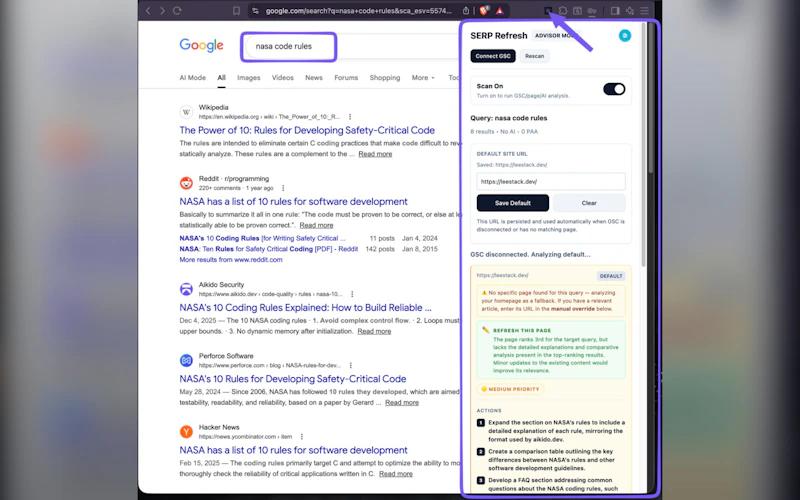Viewport: 800px width, 500px height.
Task: Reload the Google search page
Action: [177, 11]
